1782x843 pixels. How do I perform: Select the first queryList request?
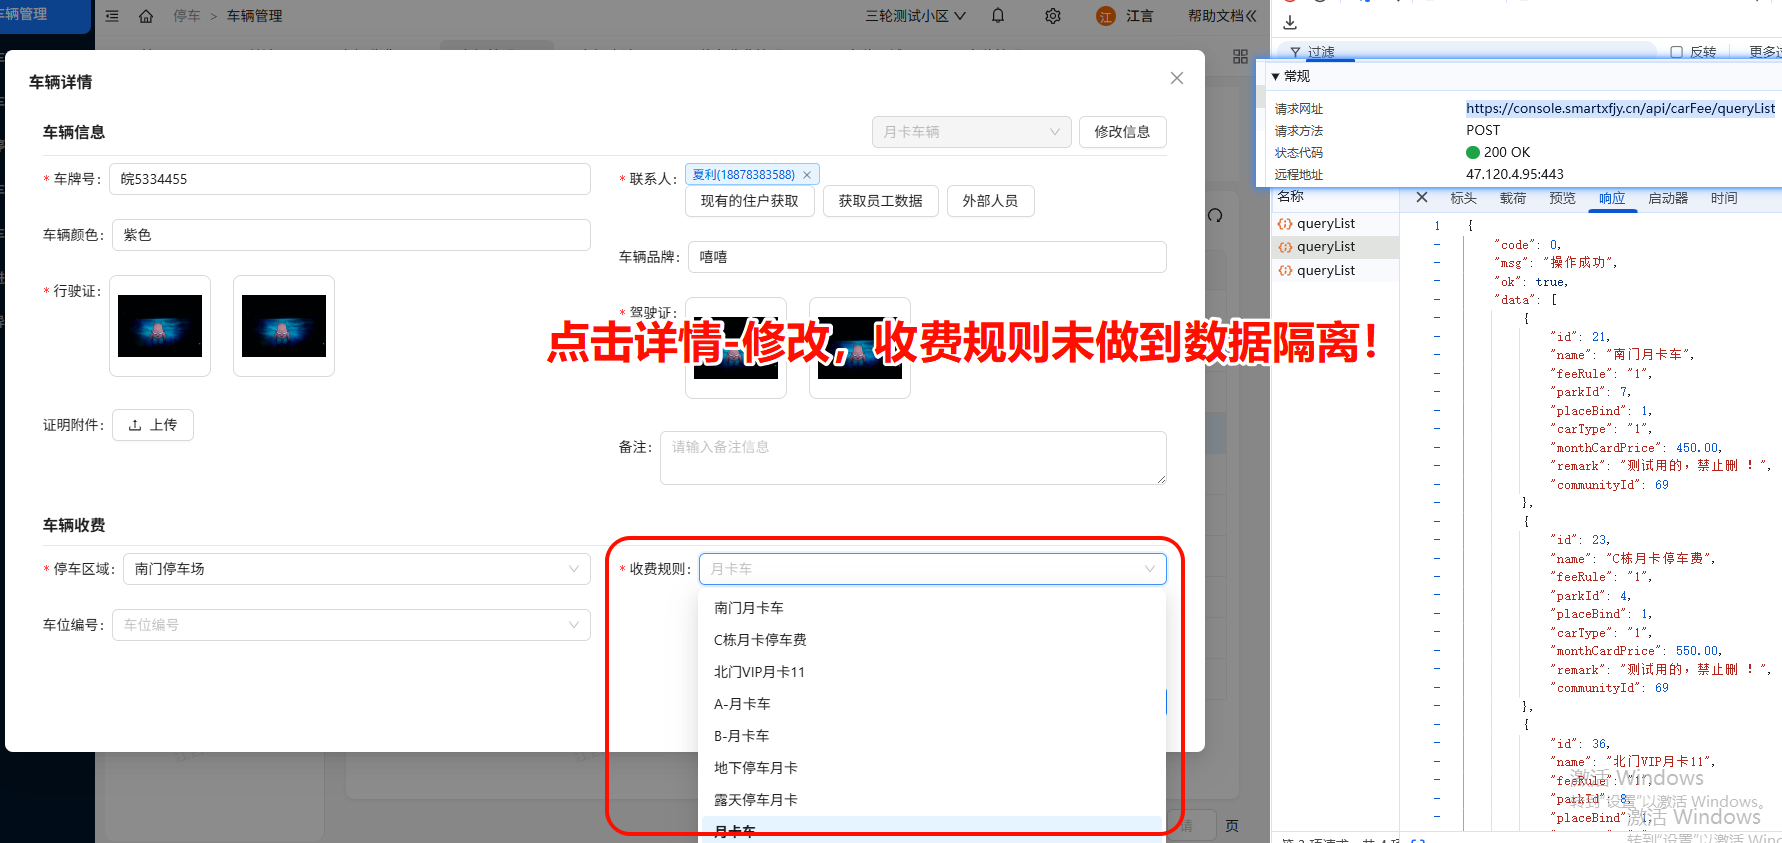point(1335,224)
